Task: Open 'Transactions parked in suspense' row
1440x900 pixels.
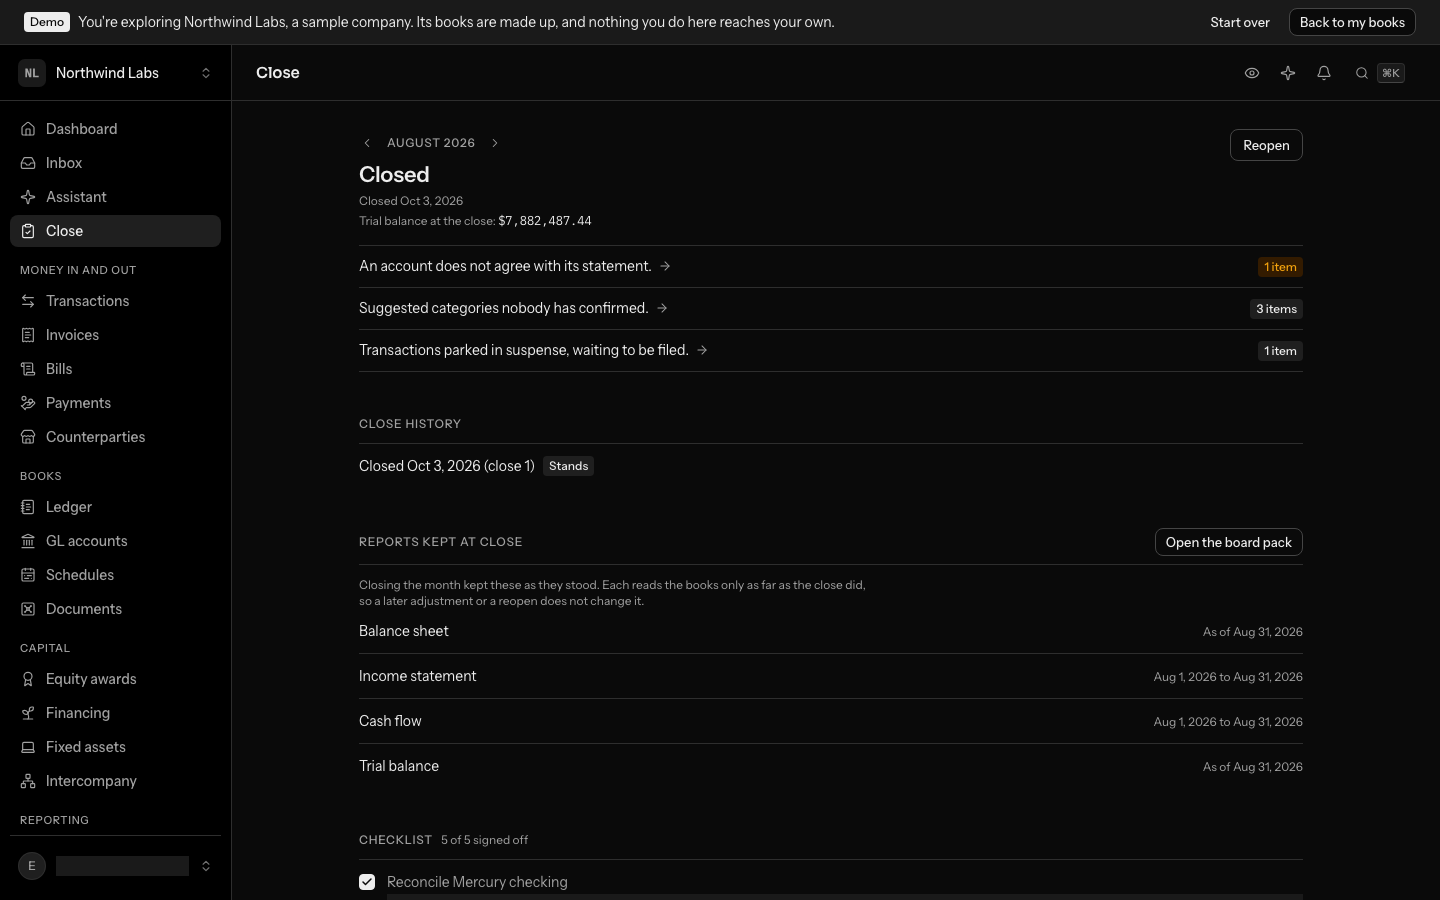Action: coord(831,351)
